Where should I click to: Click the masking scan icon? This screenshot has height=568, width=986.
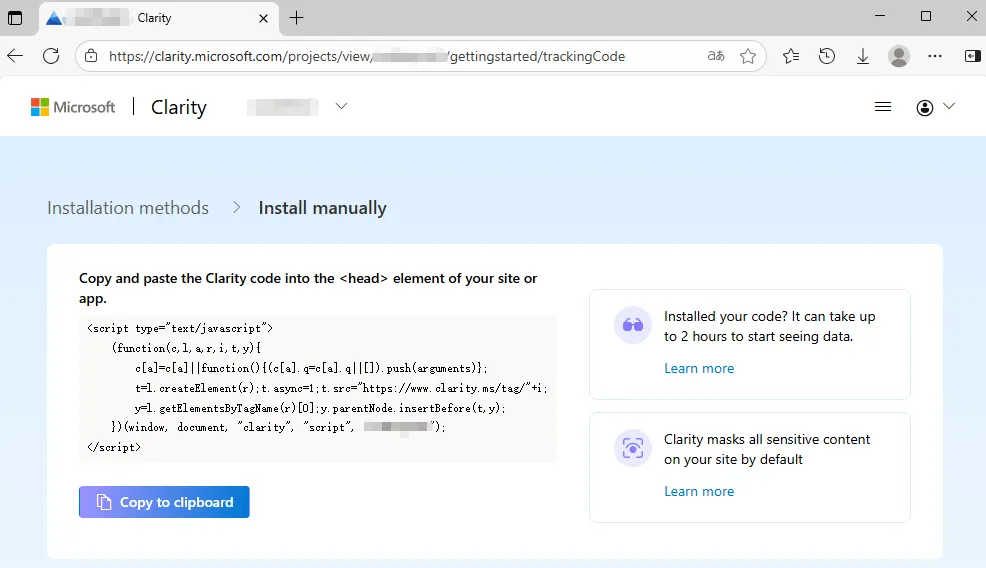[x=632, y=448]
